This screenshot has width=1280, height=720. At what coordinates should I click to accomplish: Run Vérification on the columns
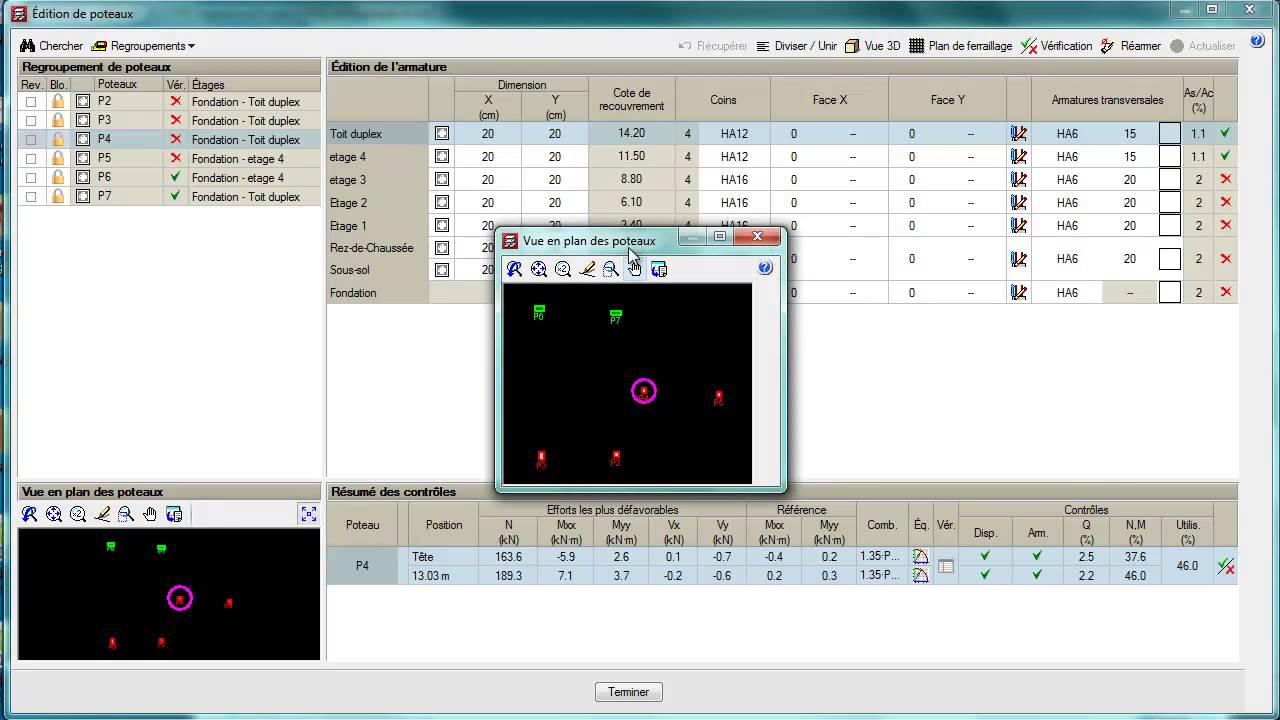click(x=1056, y=46)
